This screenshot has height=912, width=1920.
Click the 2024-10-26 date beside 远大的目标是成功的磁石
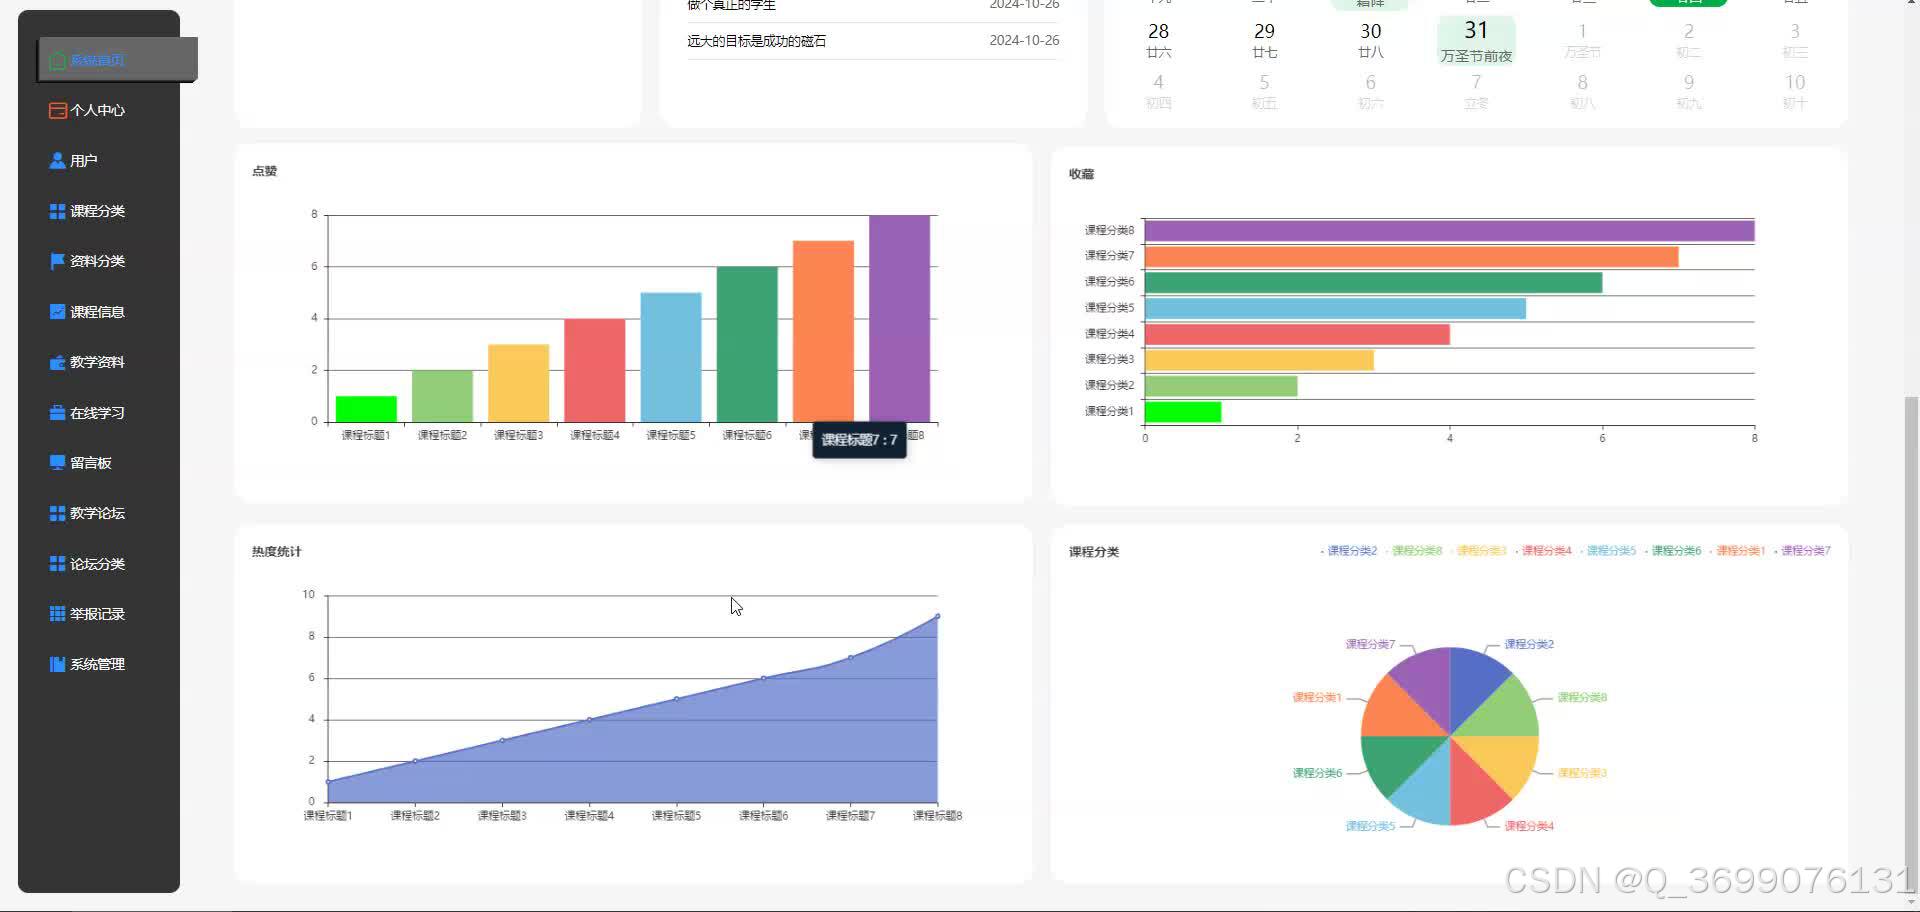pos(1024,41)
